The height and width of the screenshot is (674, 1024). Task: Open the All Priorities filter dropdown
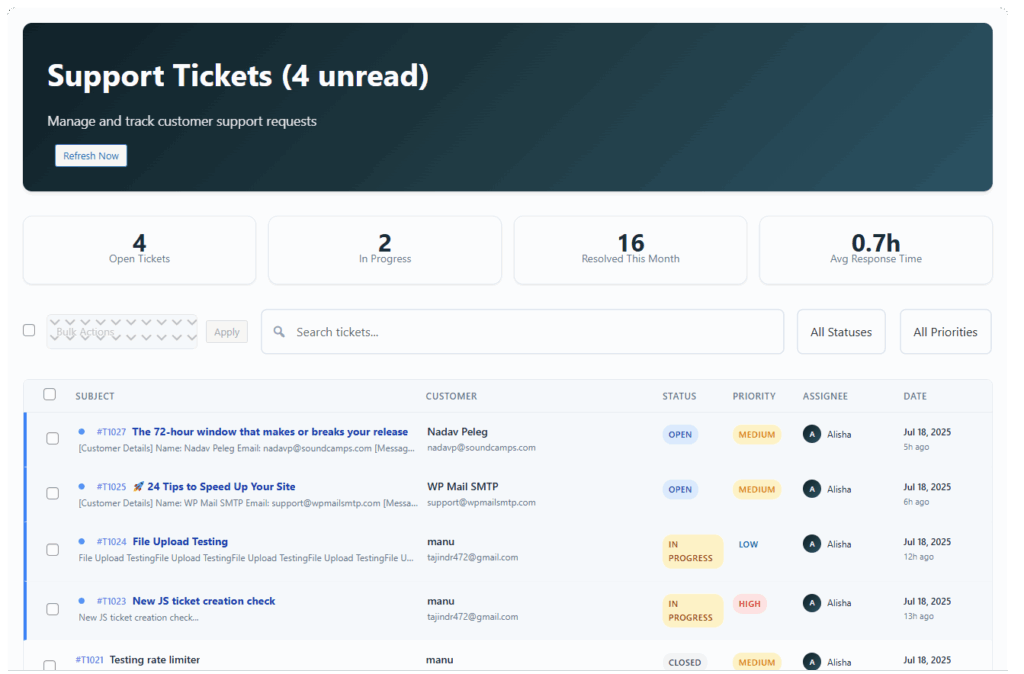(x=946, y=332)
